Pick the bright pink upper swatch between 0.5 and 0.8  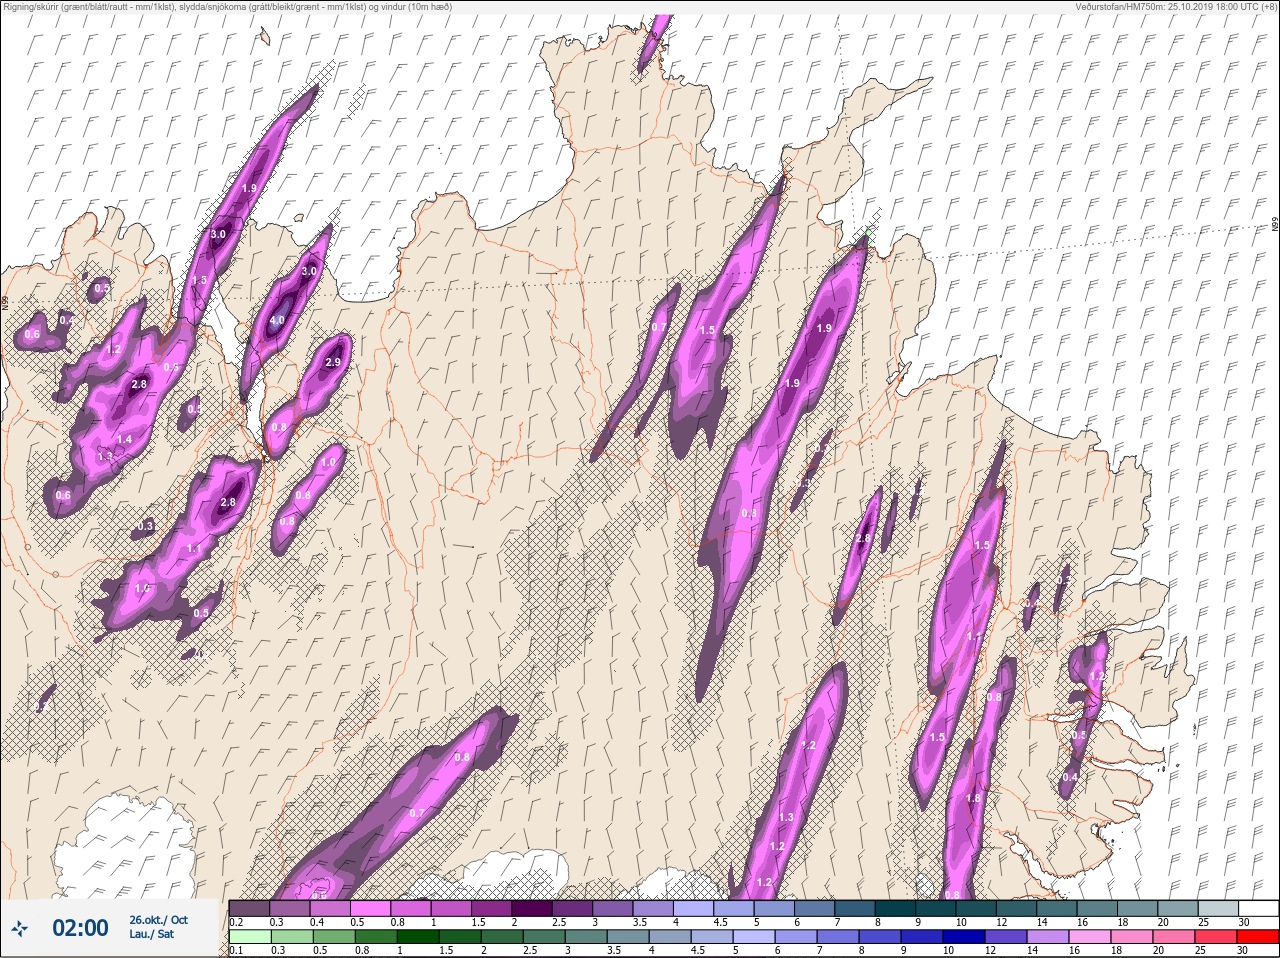(370, 909)
